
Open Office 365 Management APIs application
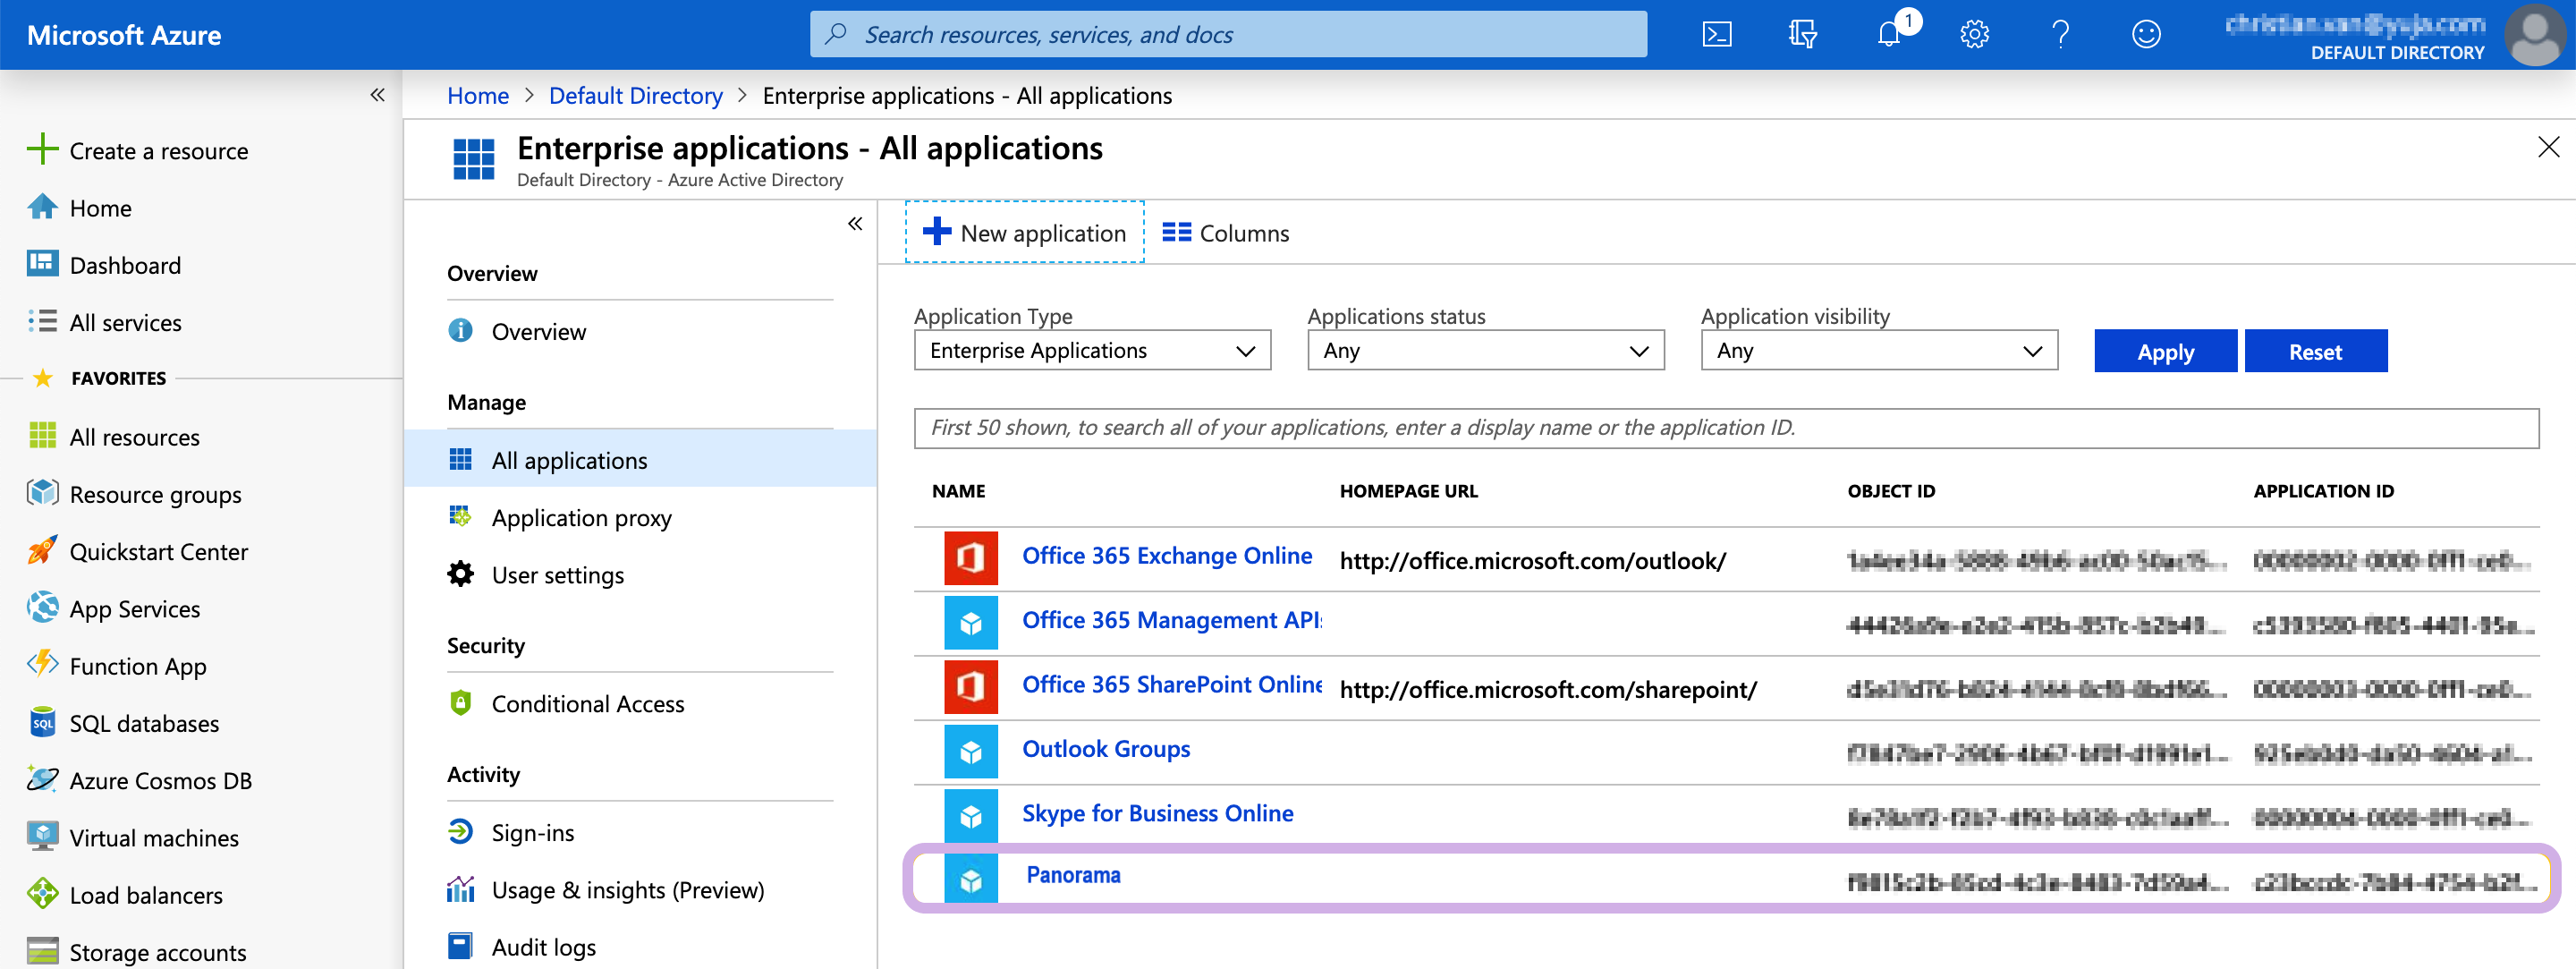click(1171, 620)
